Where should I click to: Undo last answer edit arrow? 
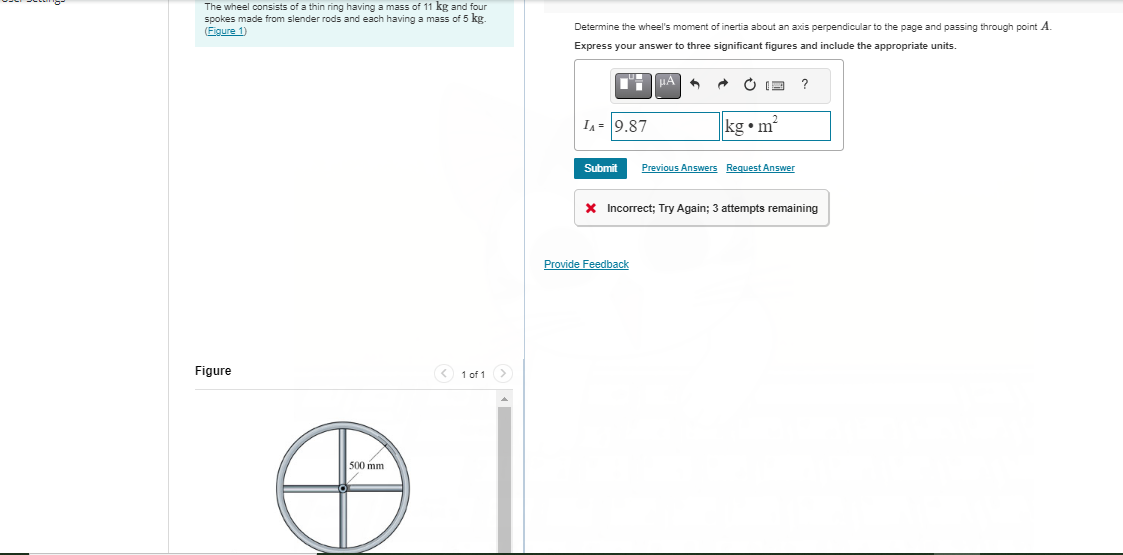pyautogui.click(x=694, y=85)
